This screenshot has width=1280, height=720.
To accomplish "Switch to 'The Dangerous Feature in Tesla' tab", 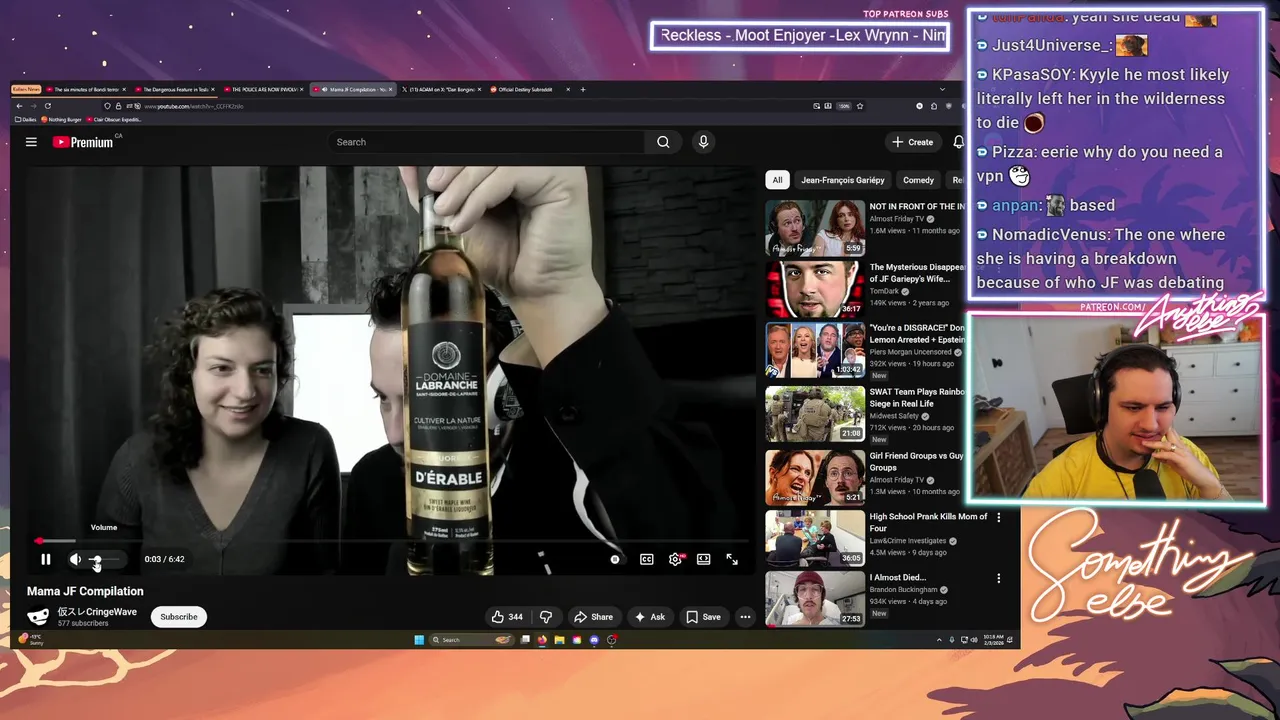I will (178, 89).
